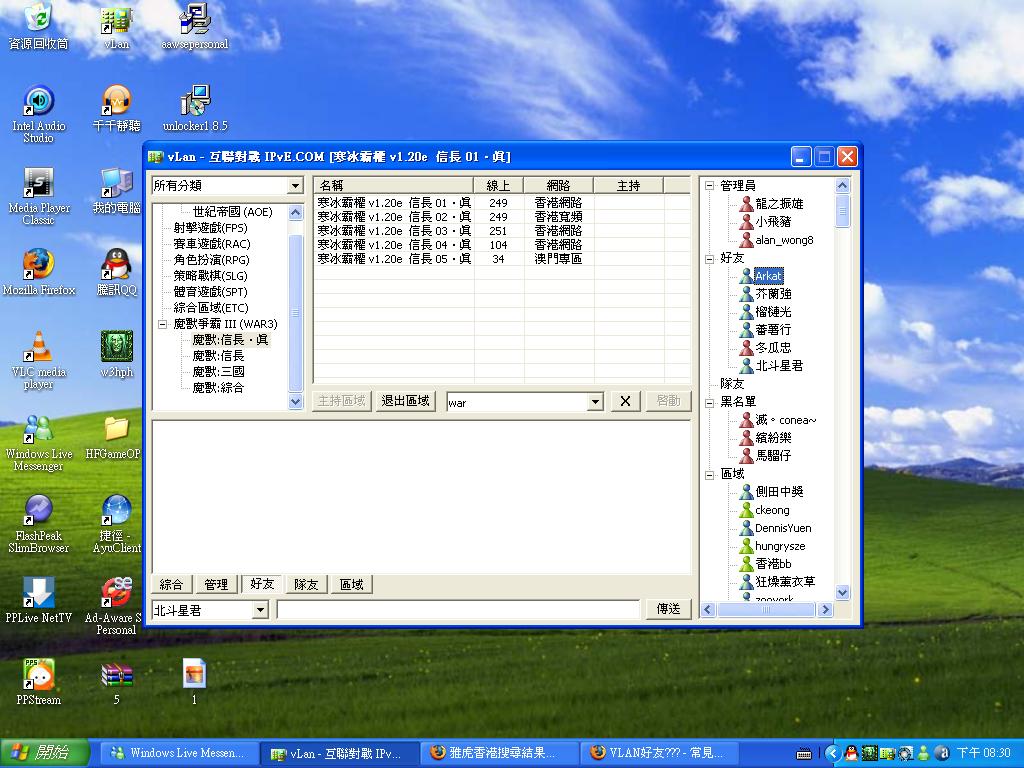Viewport: 1024px width, 768px height.
Task: Open the war search combo dropdown
Action: [x=596, y=401]
